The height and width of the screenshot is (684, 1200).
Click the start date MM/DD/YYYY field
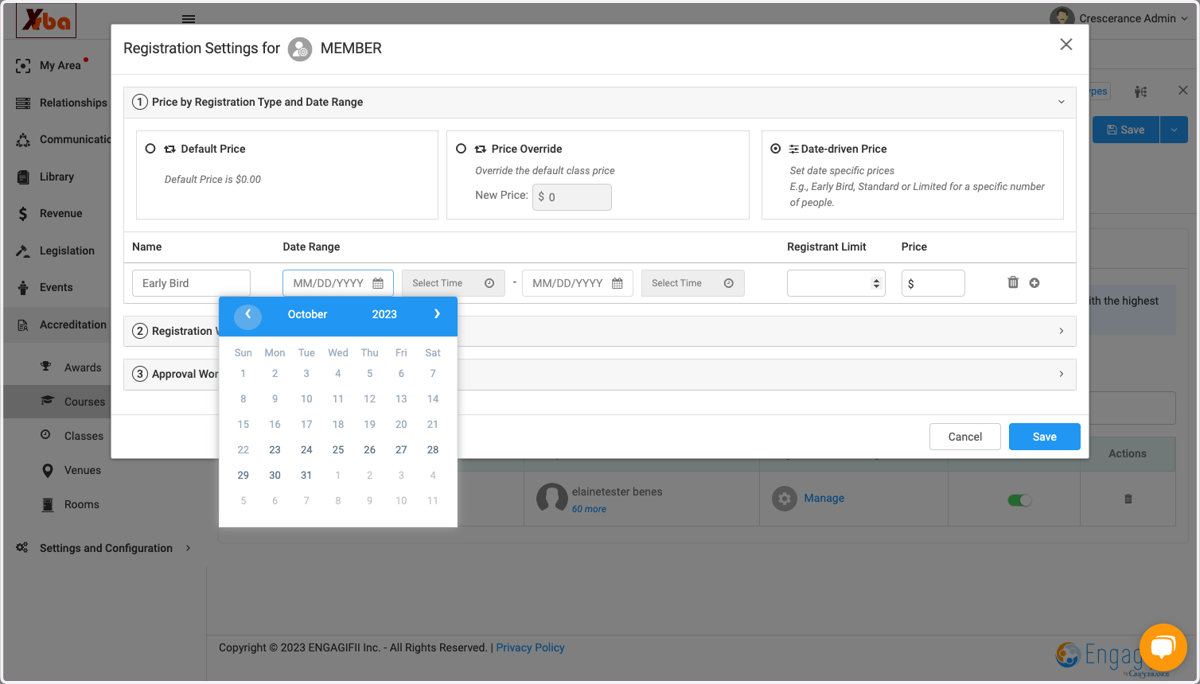coord(338,283)
